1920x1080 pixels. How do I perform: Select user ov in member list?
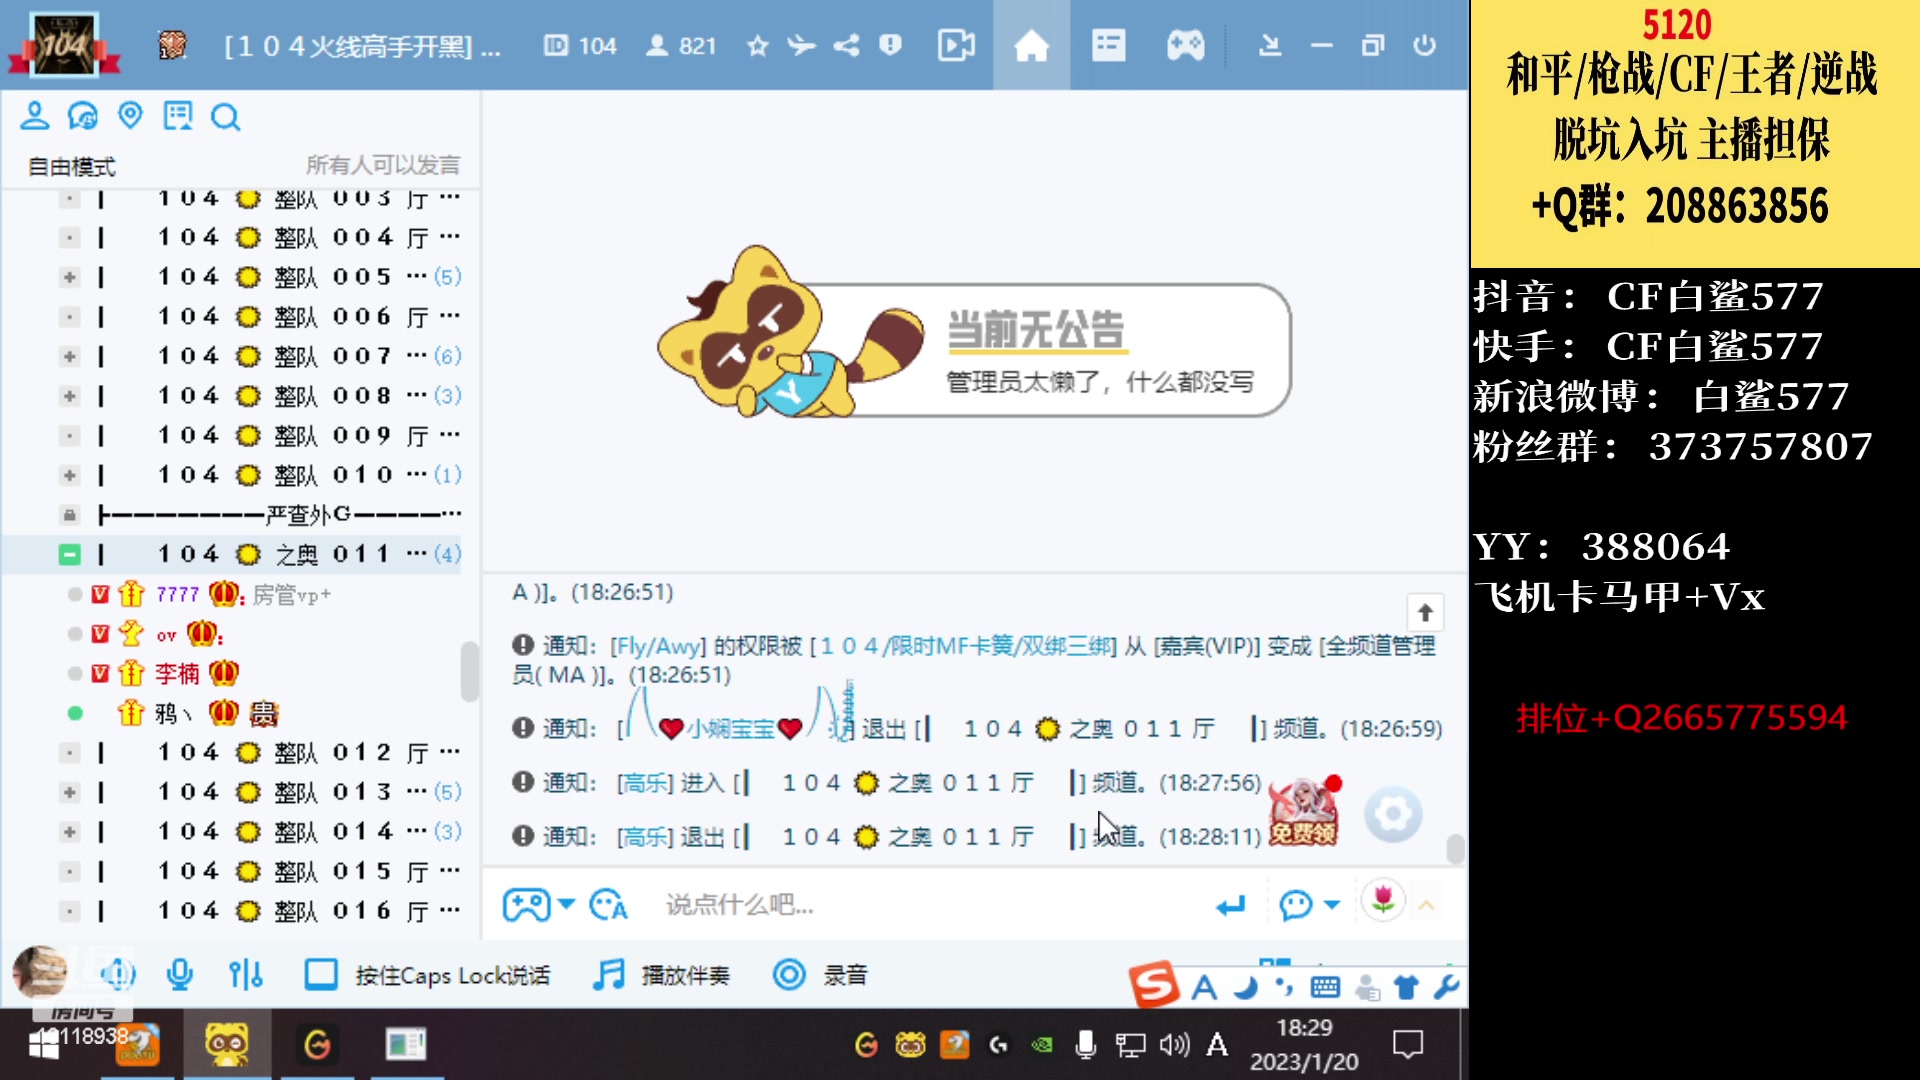238,634
